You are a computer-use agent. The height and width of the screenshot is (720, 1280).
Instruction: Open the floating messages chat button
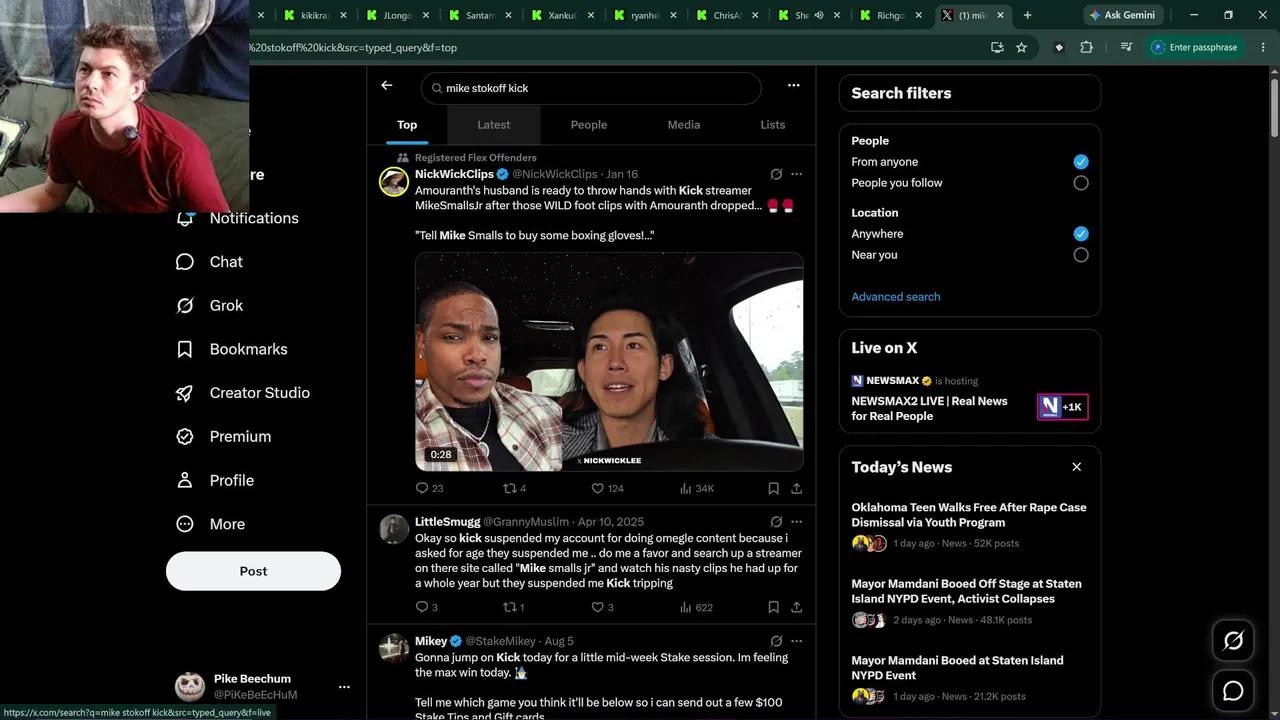tap(1233, 691)
